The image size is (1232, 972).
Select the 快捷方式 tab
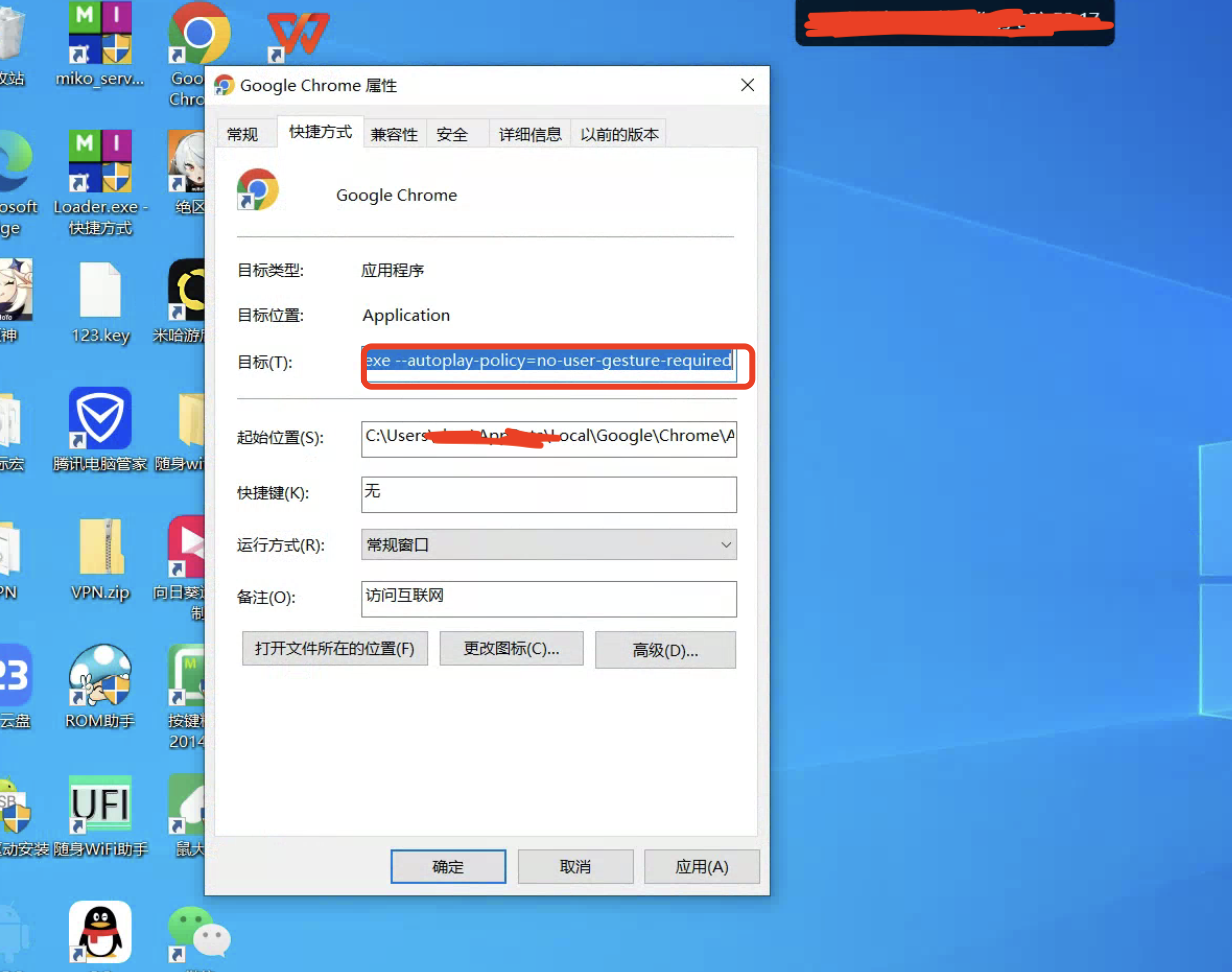pos(320,132)
